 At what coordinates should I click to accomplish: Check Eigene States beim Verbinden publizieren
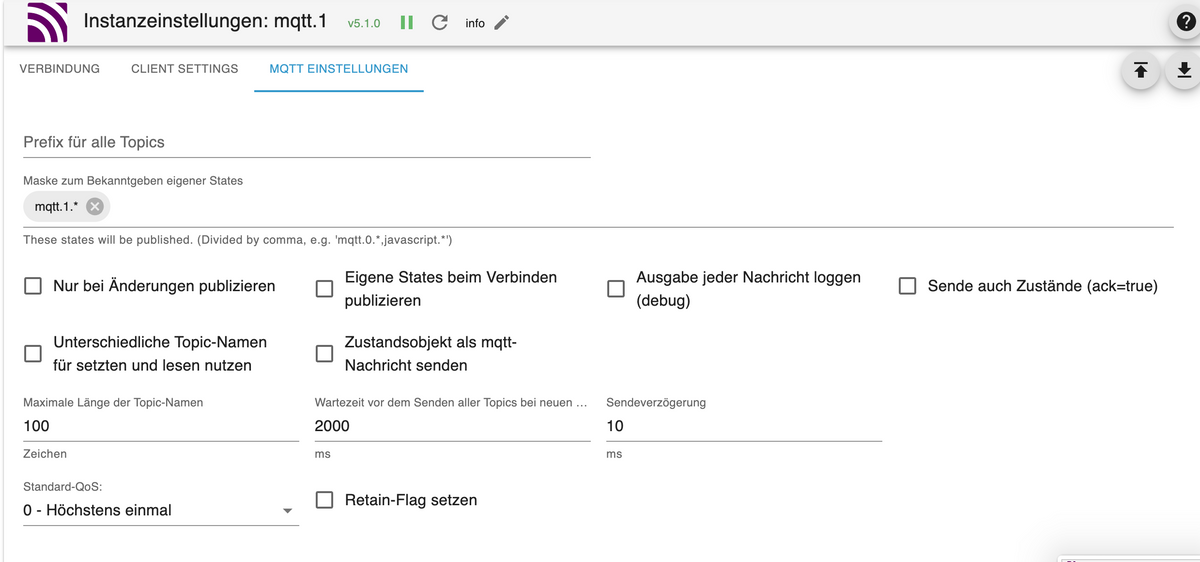(x=324, y=288)
